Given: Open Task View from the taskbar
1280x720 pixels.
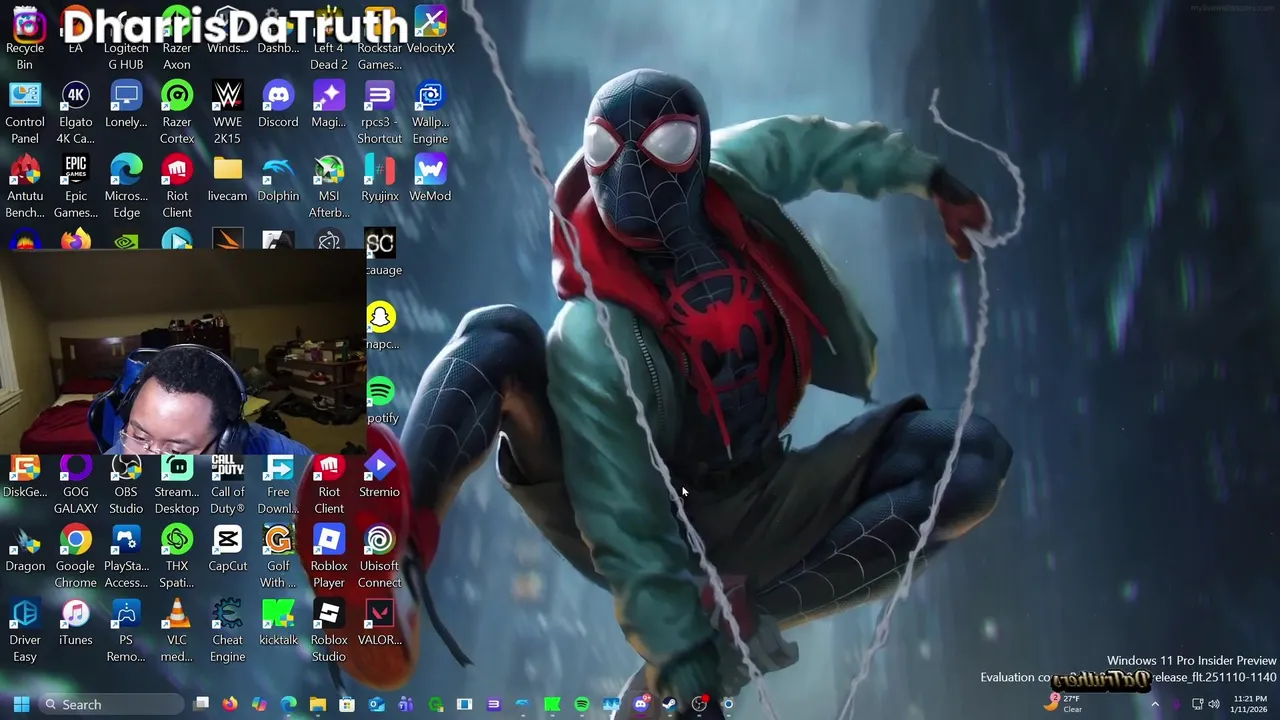Looking at the screenshot, I should coord(201,704).
